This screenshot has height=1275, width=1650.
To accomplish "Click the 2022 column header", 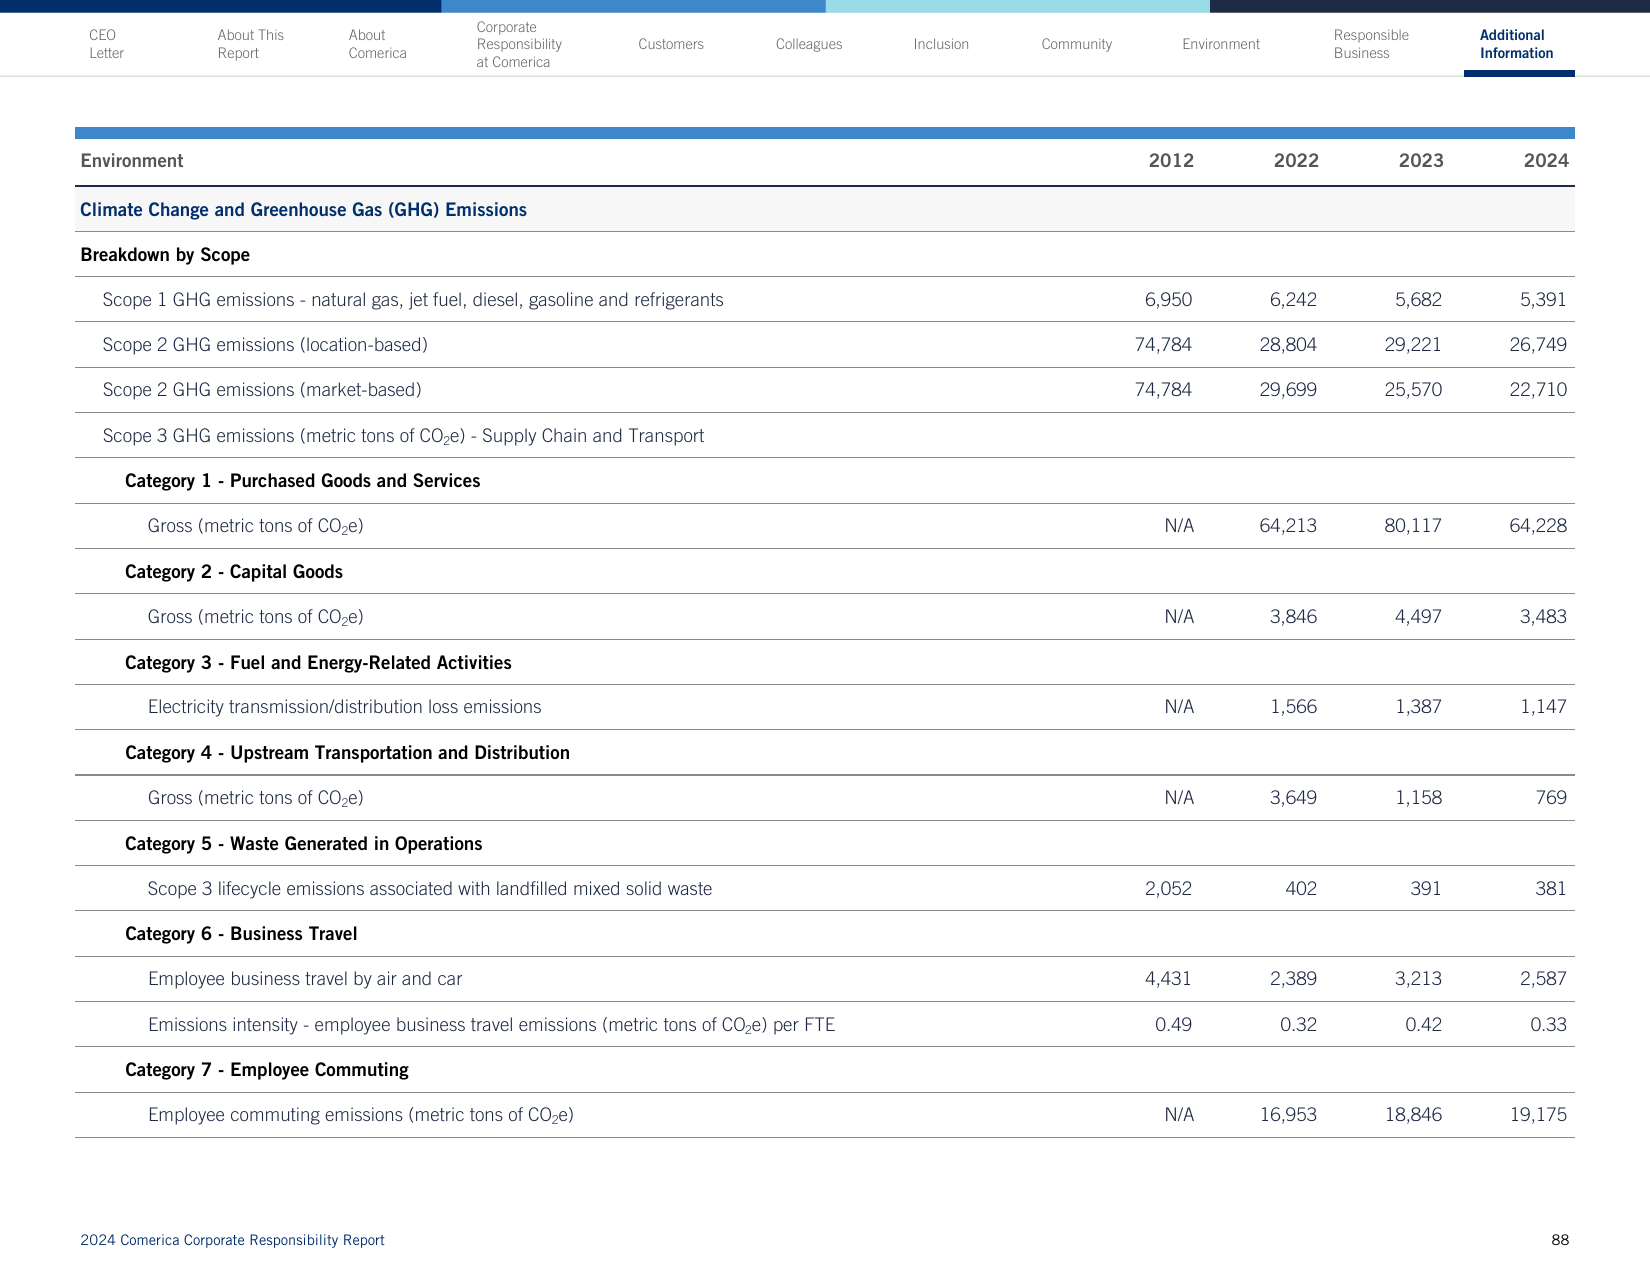I will click(1296, 161).
